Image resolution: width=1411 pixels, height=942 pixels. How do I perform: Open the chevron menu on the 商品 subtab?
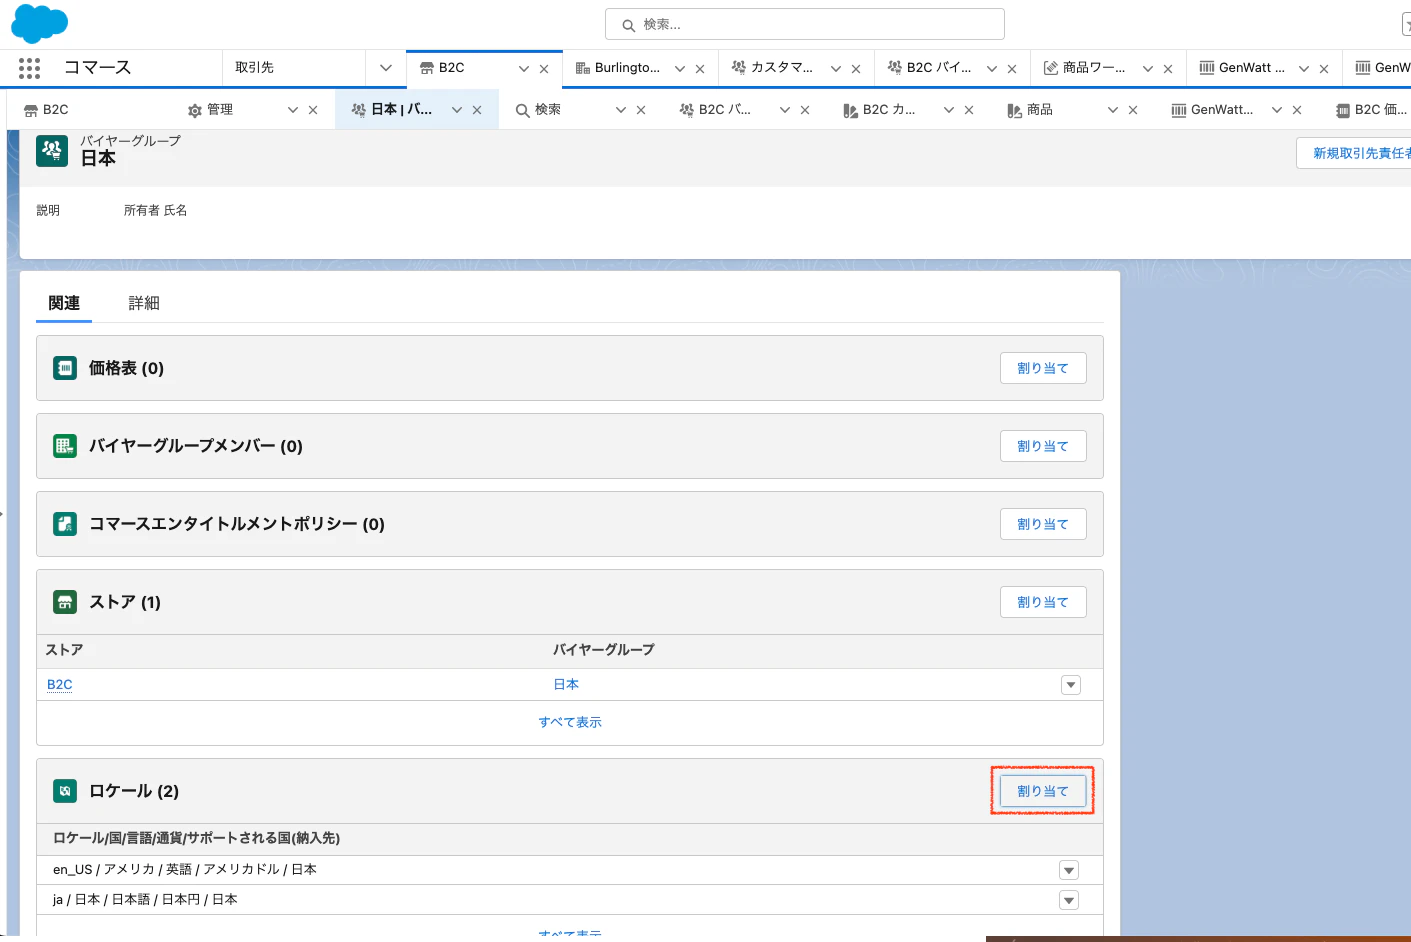pyautogui.click(x=1113, y=110)
